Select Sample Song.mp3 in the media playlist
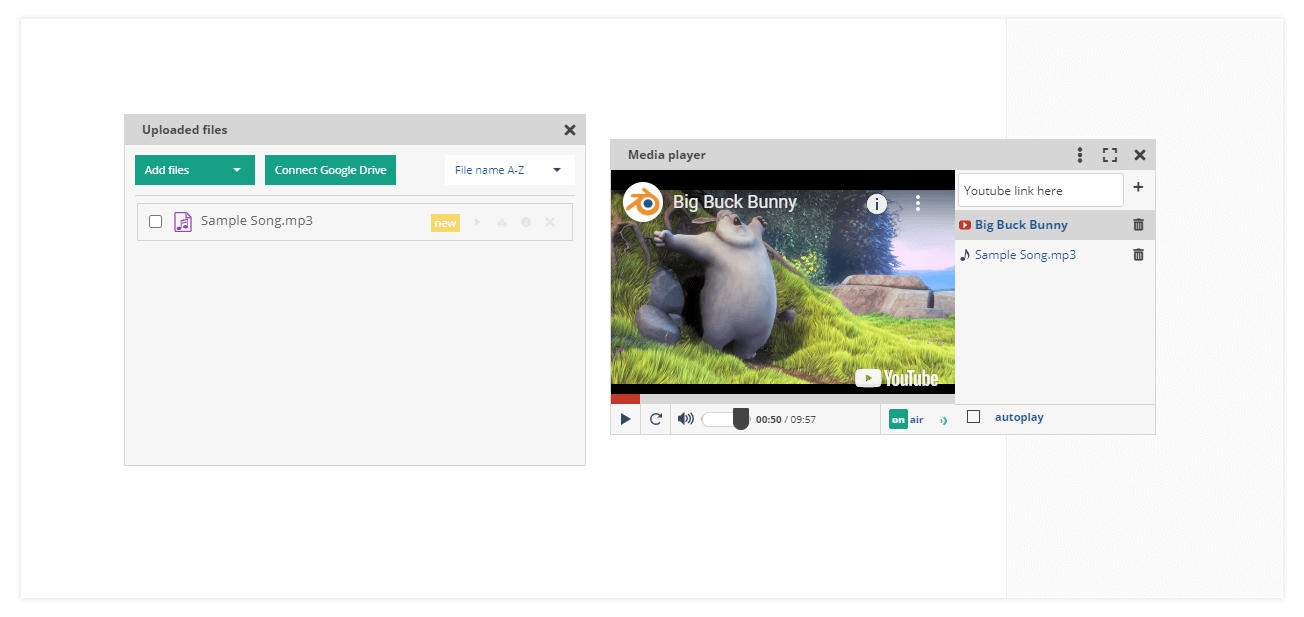 click(1025, 255)
